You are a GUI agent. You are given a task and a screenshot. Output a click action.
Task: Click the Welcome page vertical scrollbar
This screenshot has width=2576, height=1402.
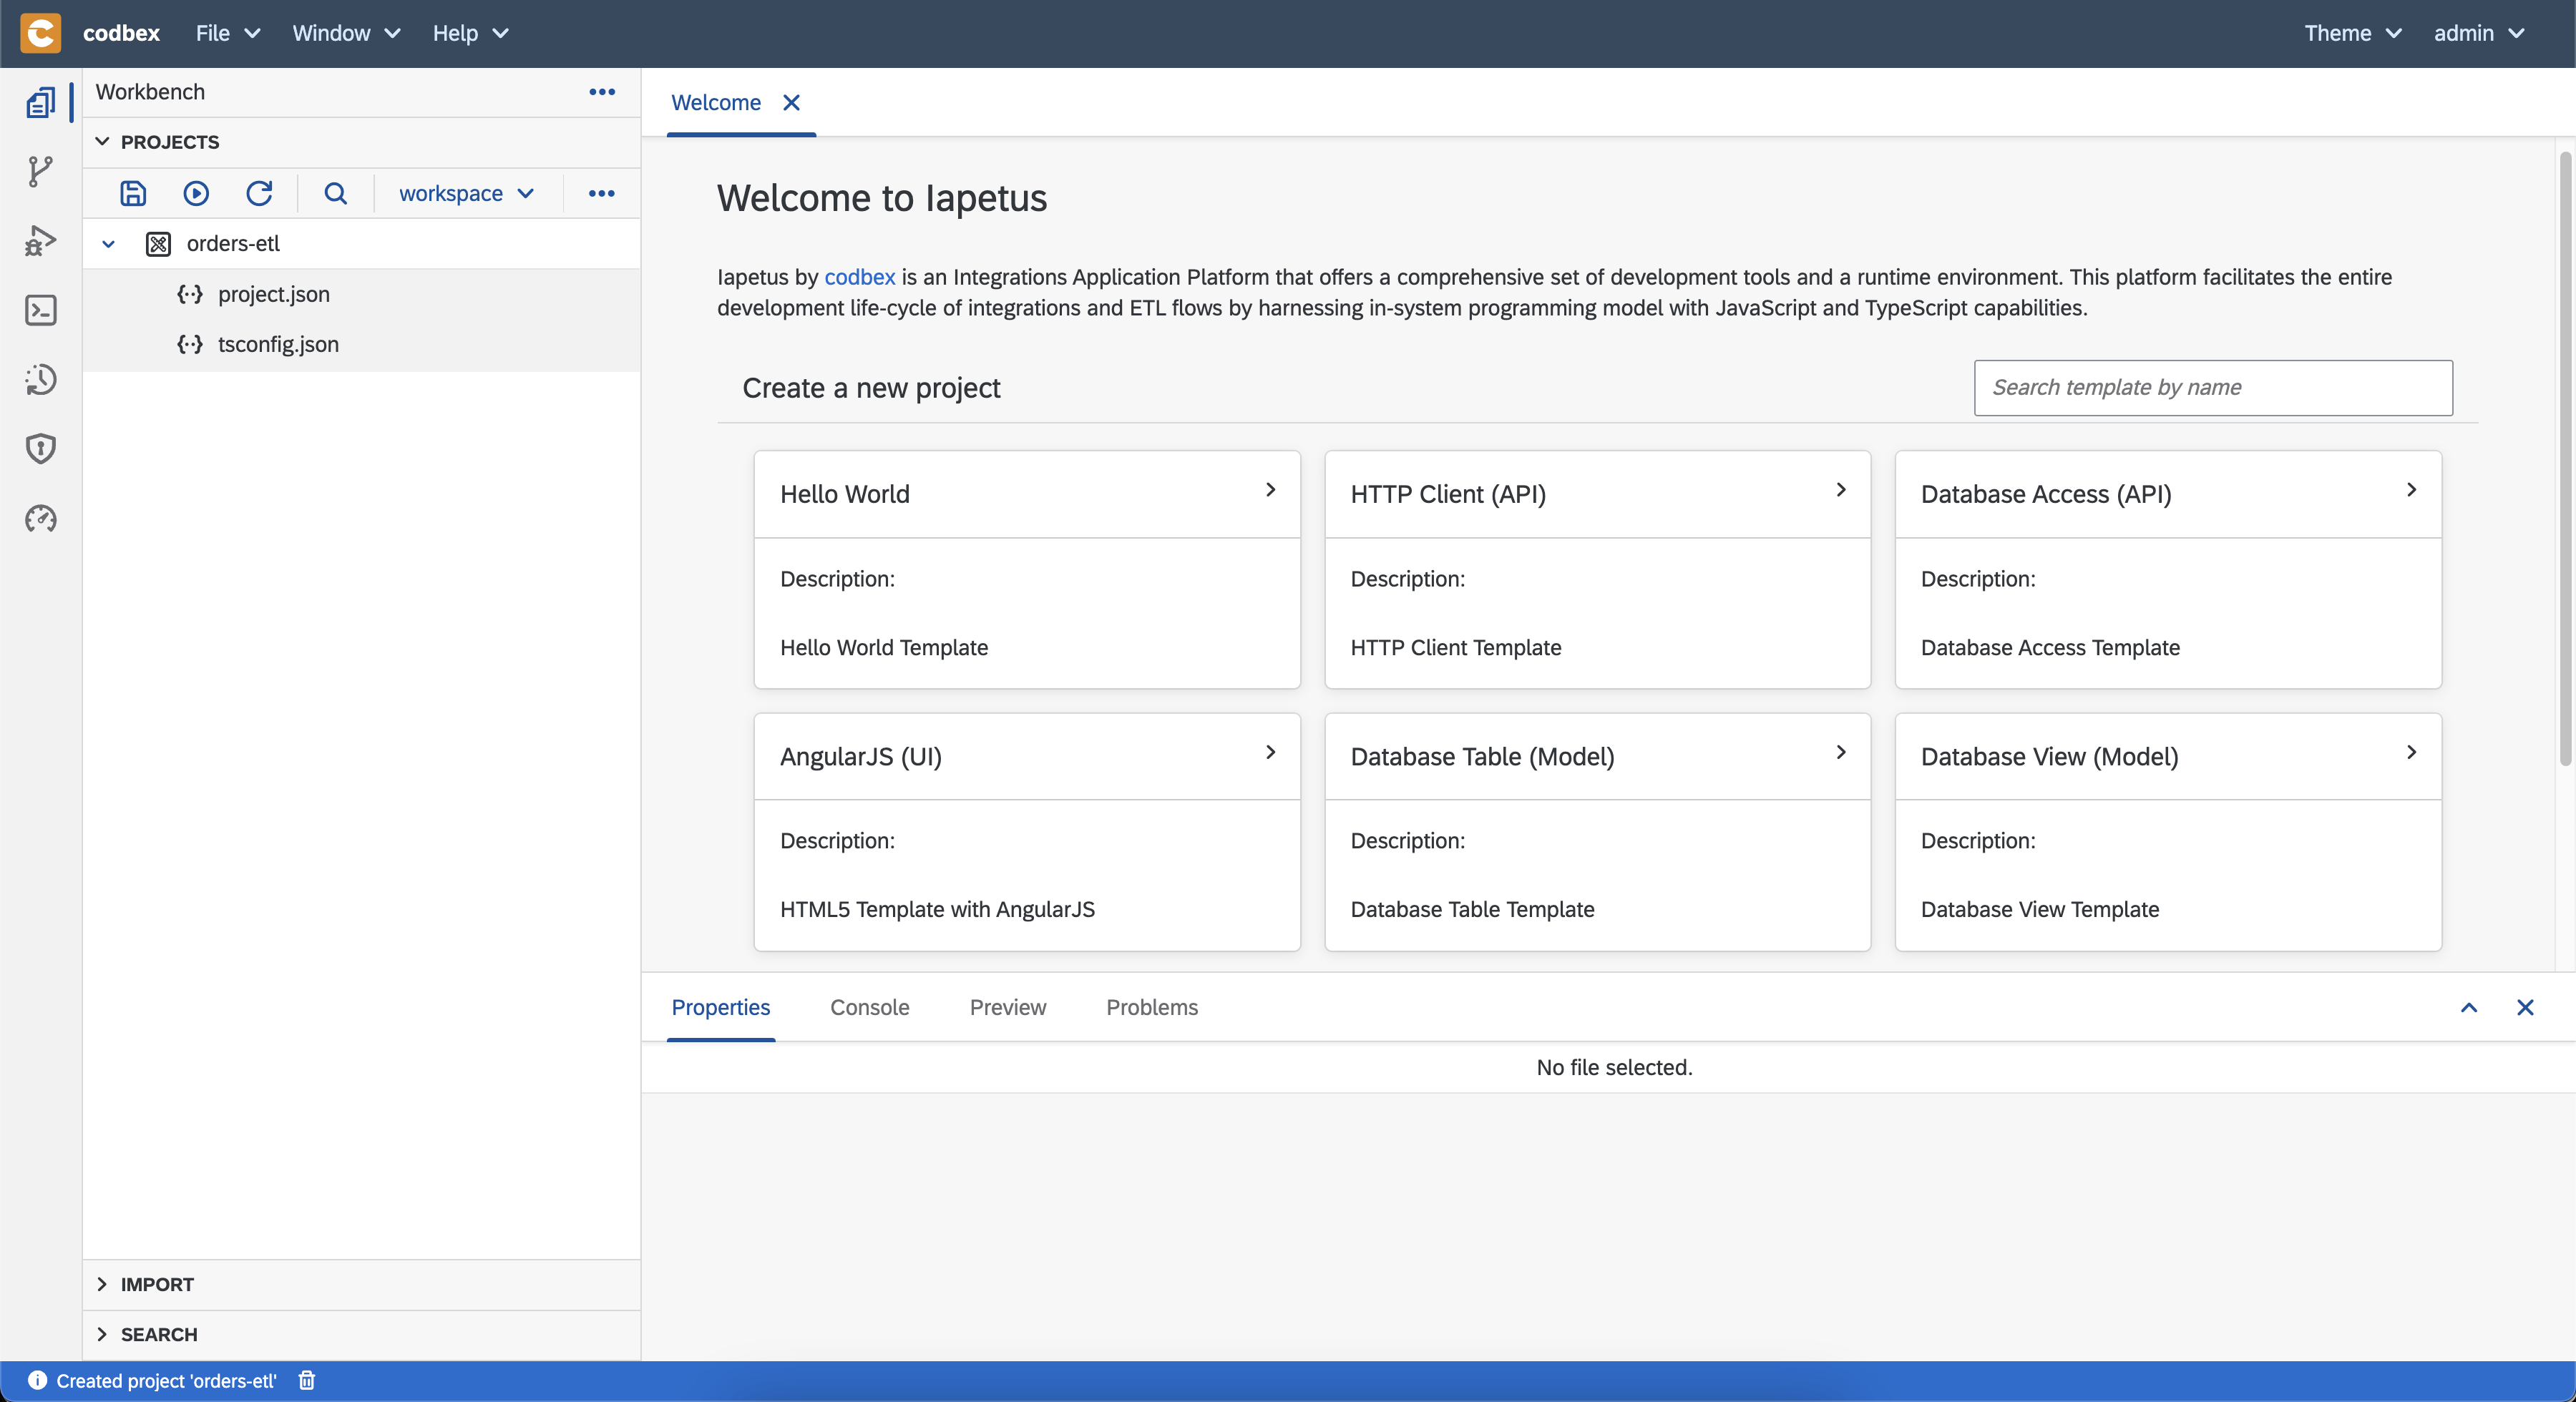2564,460
